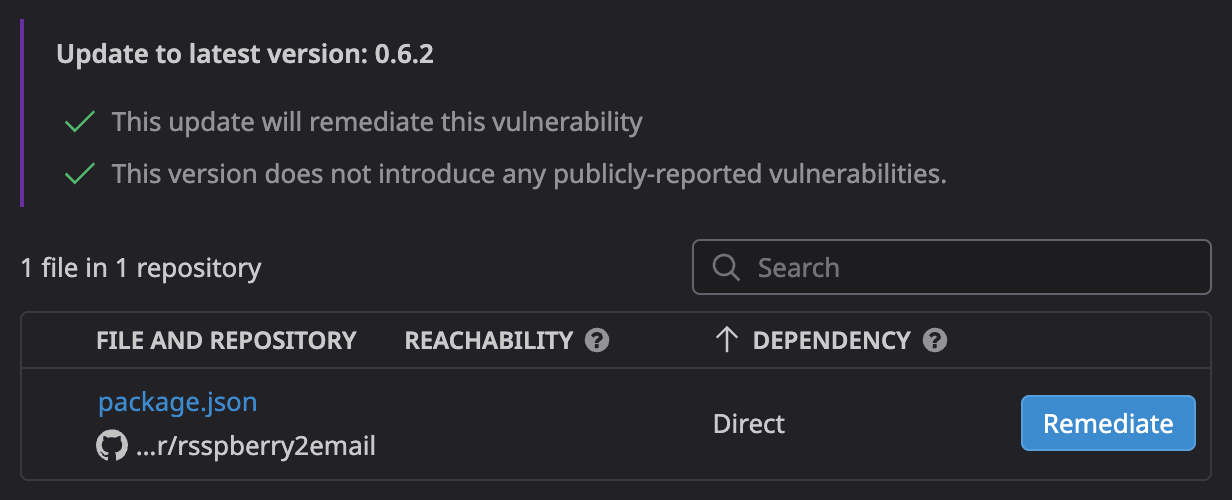Click the Direct dependency cell

coord(749,423)
